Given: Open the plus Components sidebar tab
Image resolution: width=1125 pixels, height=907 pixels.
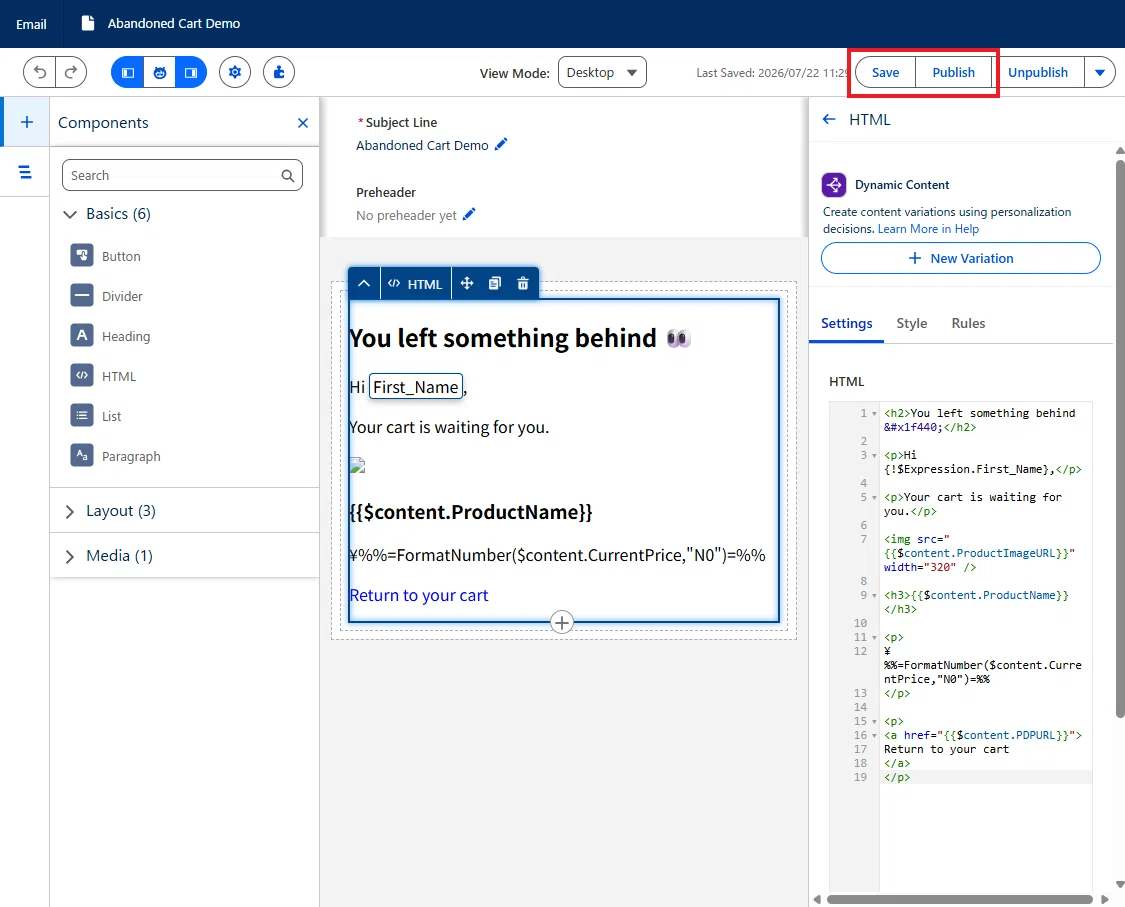Looking at the screenshot, I should [x=27, y=122].
